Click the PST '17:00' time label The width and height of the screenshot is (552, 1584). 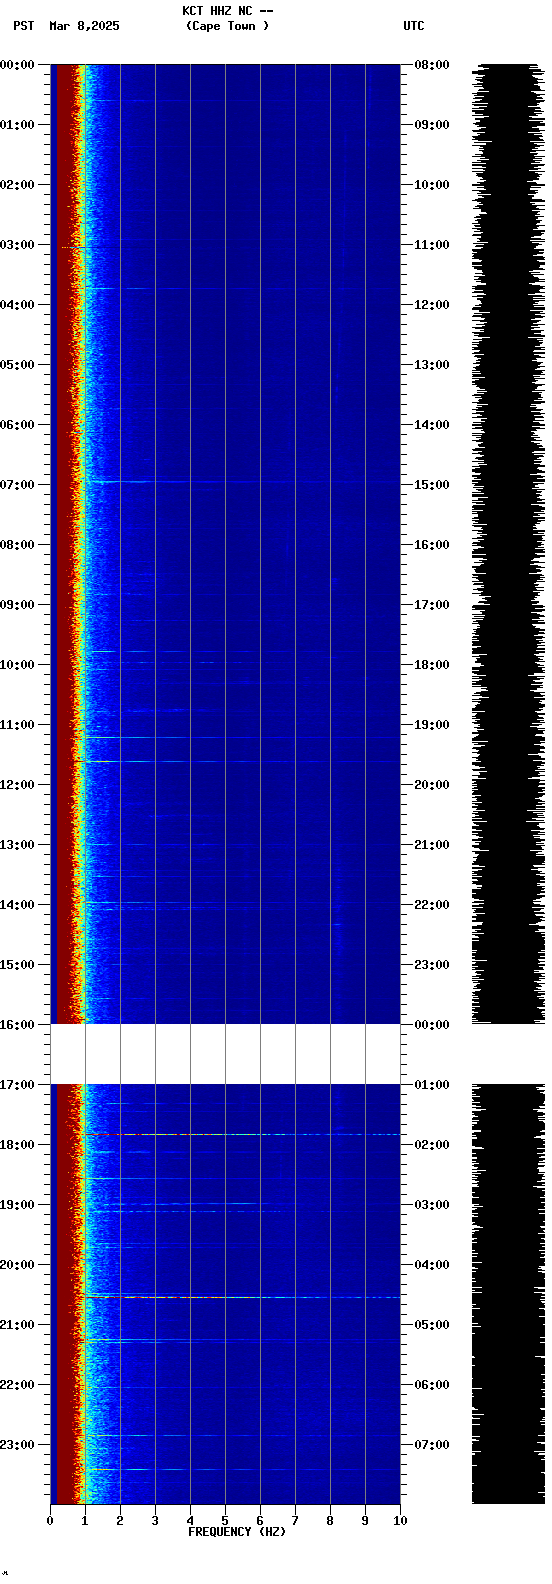(x=17, y=1085)
